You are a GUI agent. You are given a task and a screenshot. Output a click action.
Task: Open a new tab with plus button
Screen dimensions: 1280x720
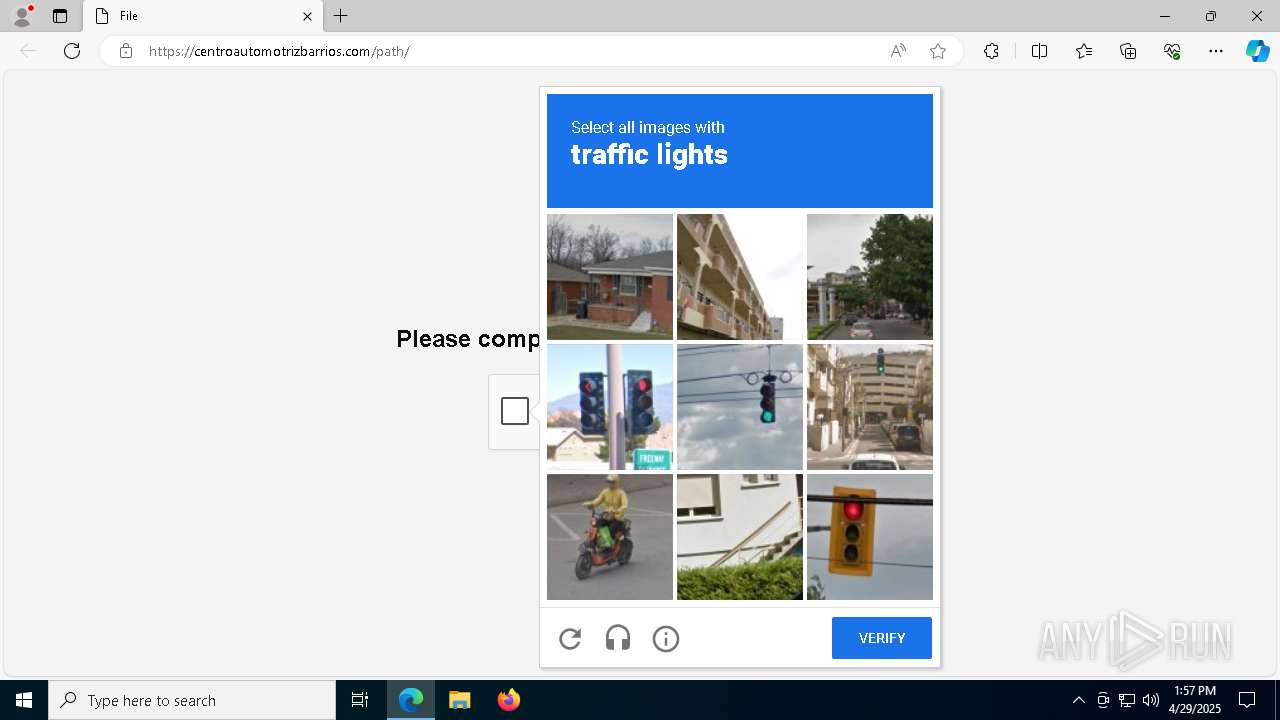341,16
